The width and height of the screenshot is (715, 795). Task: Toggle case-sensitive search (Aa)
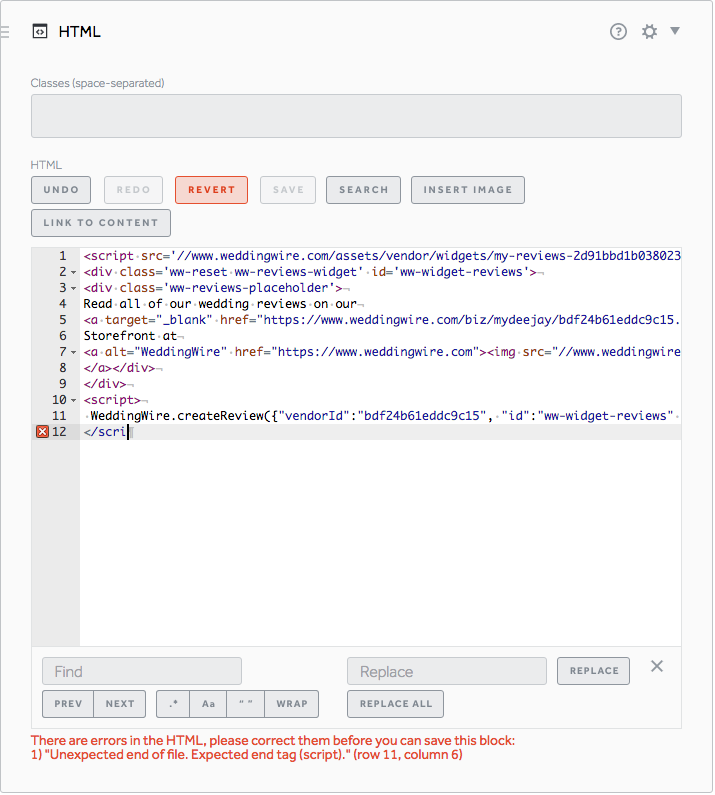[208, 704]
